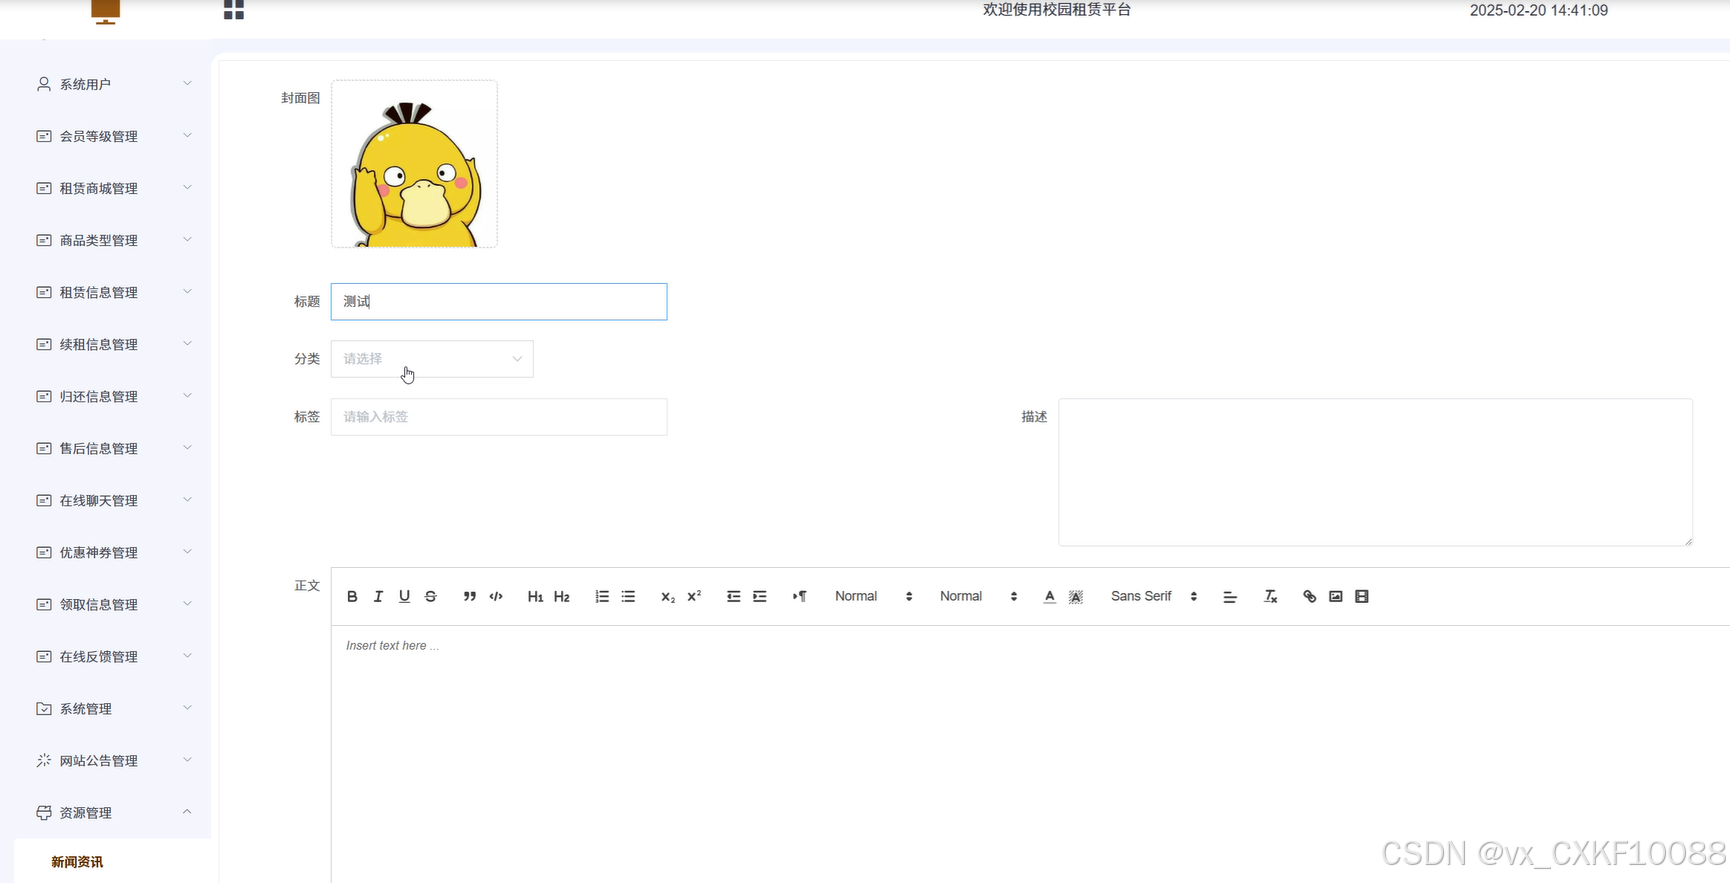Insert a video into the editor
The image size is (1730, 883).
1362,596
